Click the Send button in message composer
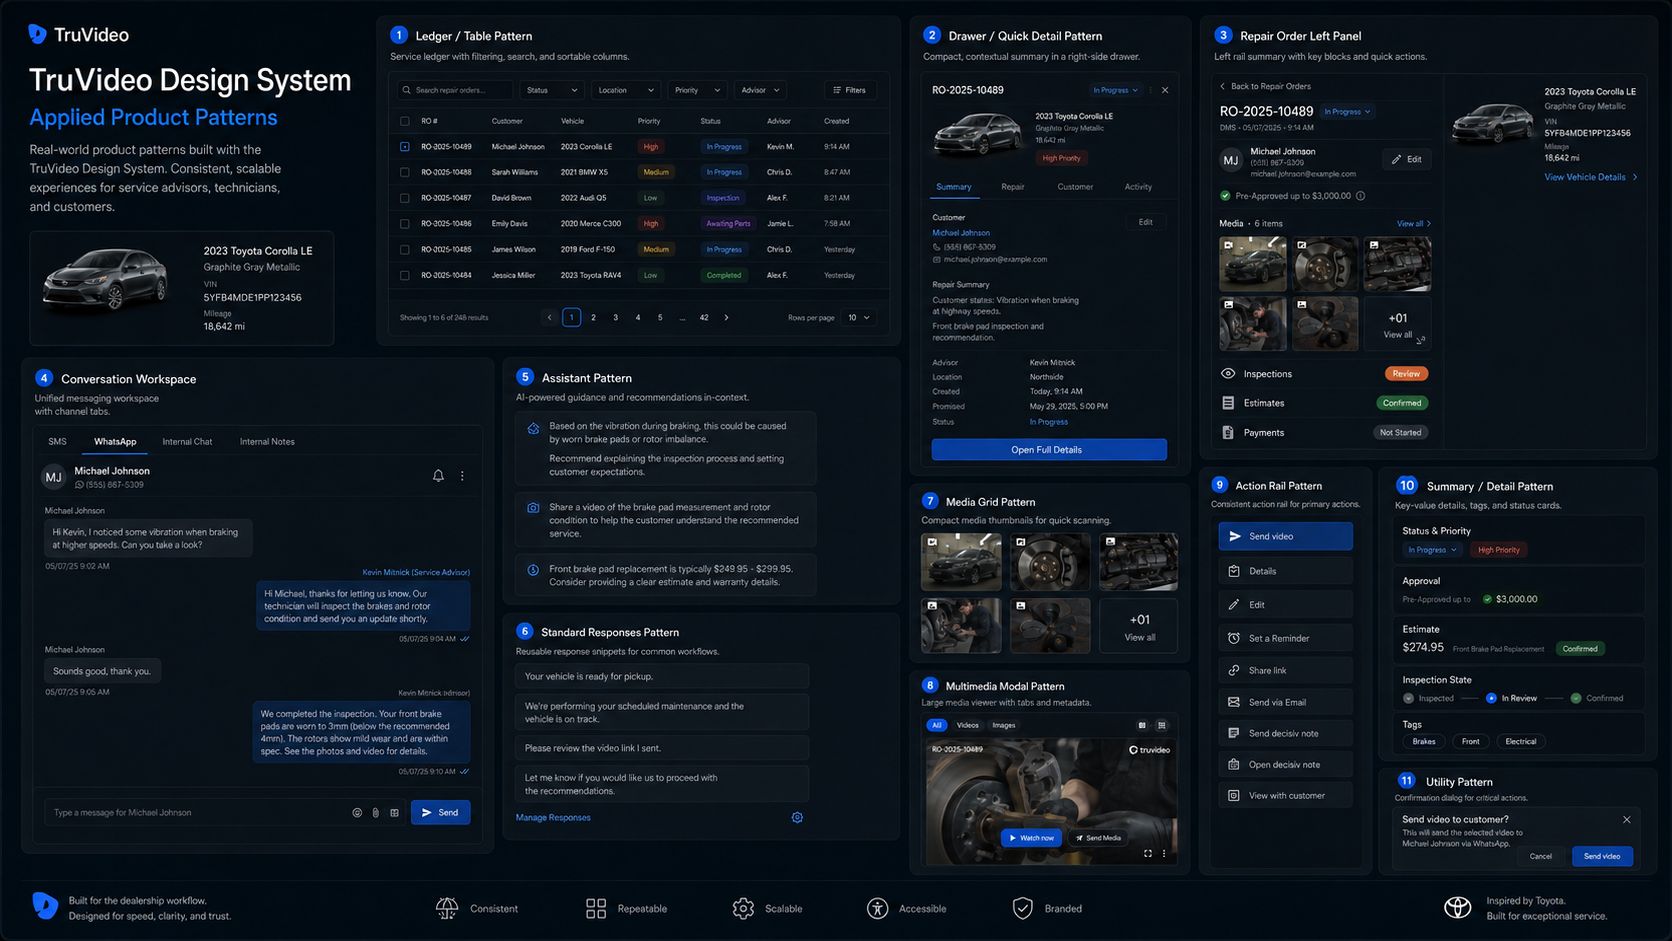The width and height of the screenshot is (1672, 941). tap(440, 813)
